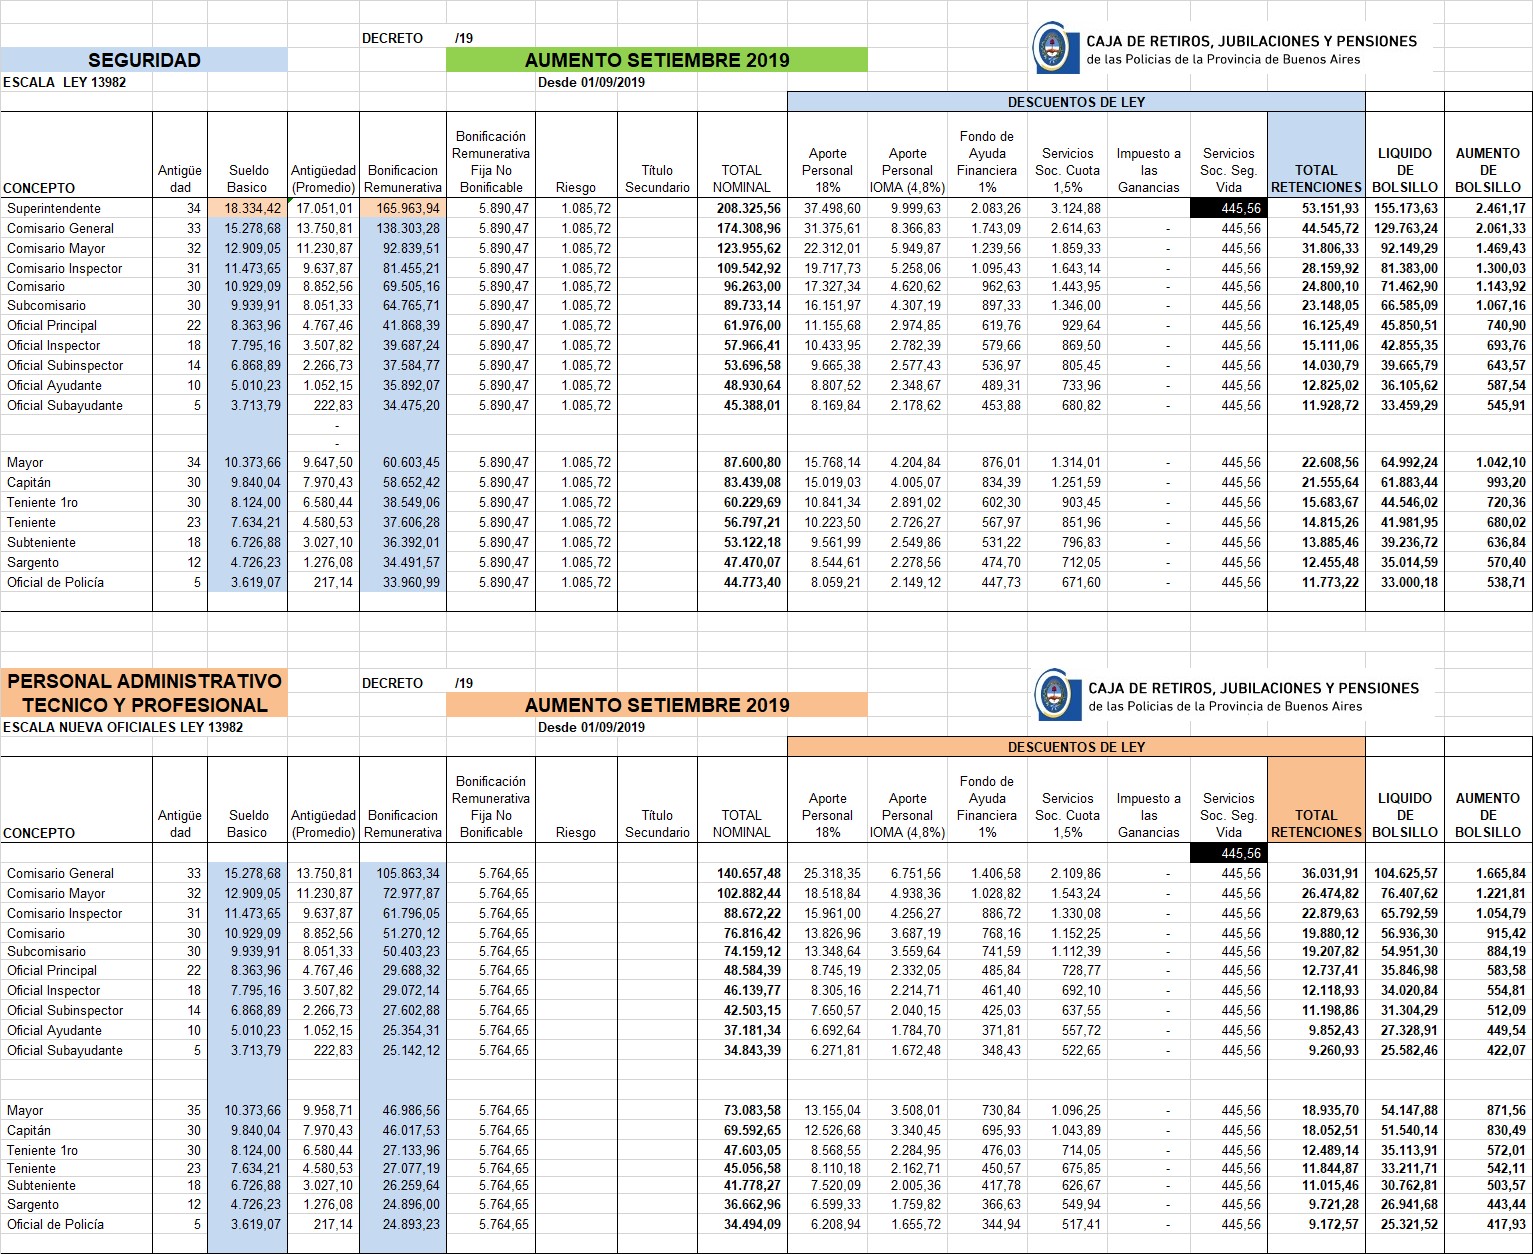Select the Desde 01/09/2019 cell in the upper table
The image size is (1533, 1254).
[591, 82]
